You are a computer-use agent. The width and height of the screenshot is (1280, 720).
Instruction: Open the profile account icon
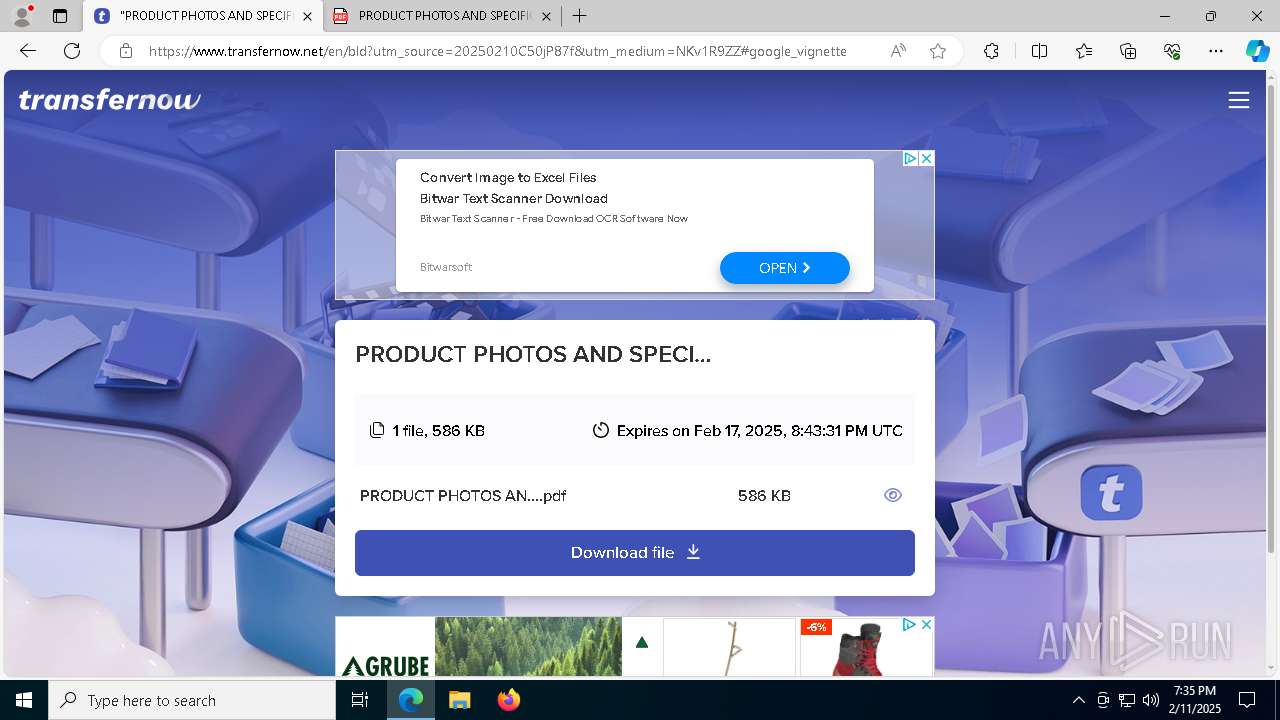point(22,15)
